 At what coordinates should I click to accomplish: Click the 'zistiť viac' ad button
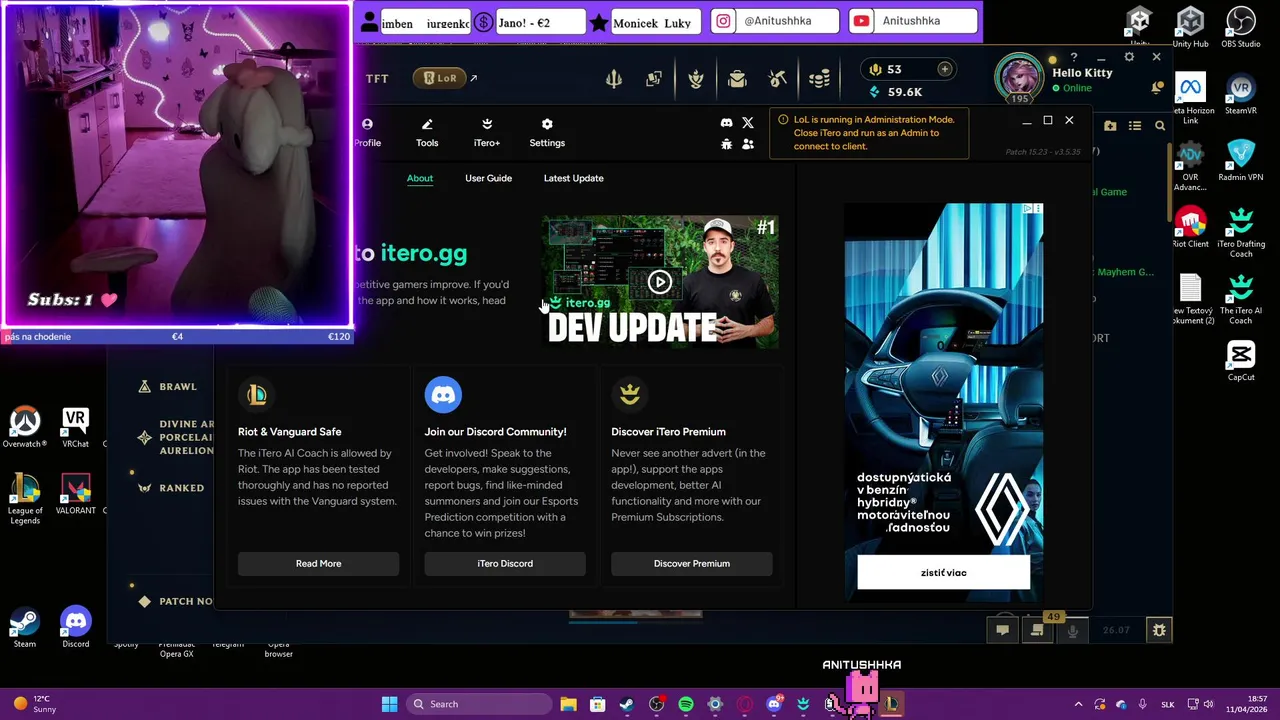(x=943, y=573)
